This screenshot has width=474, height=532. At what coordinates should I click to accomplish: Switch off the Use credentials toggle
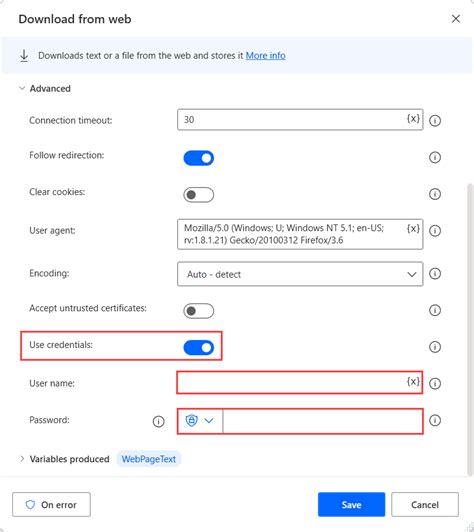(x=199, y=347)
